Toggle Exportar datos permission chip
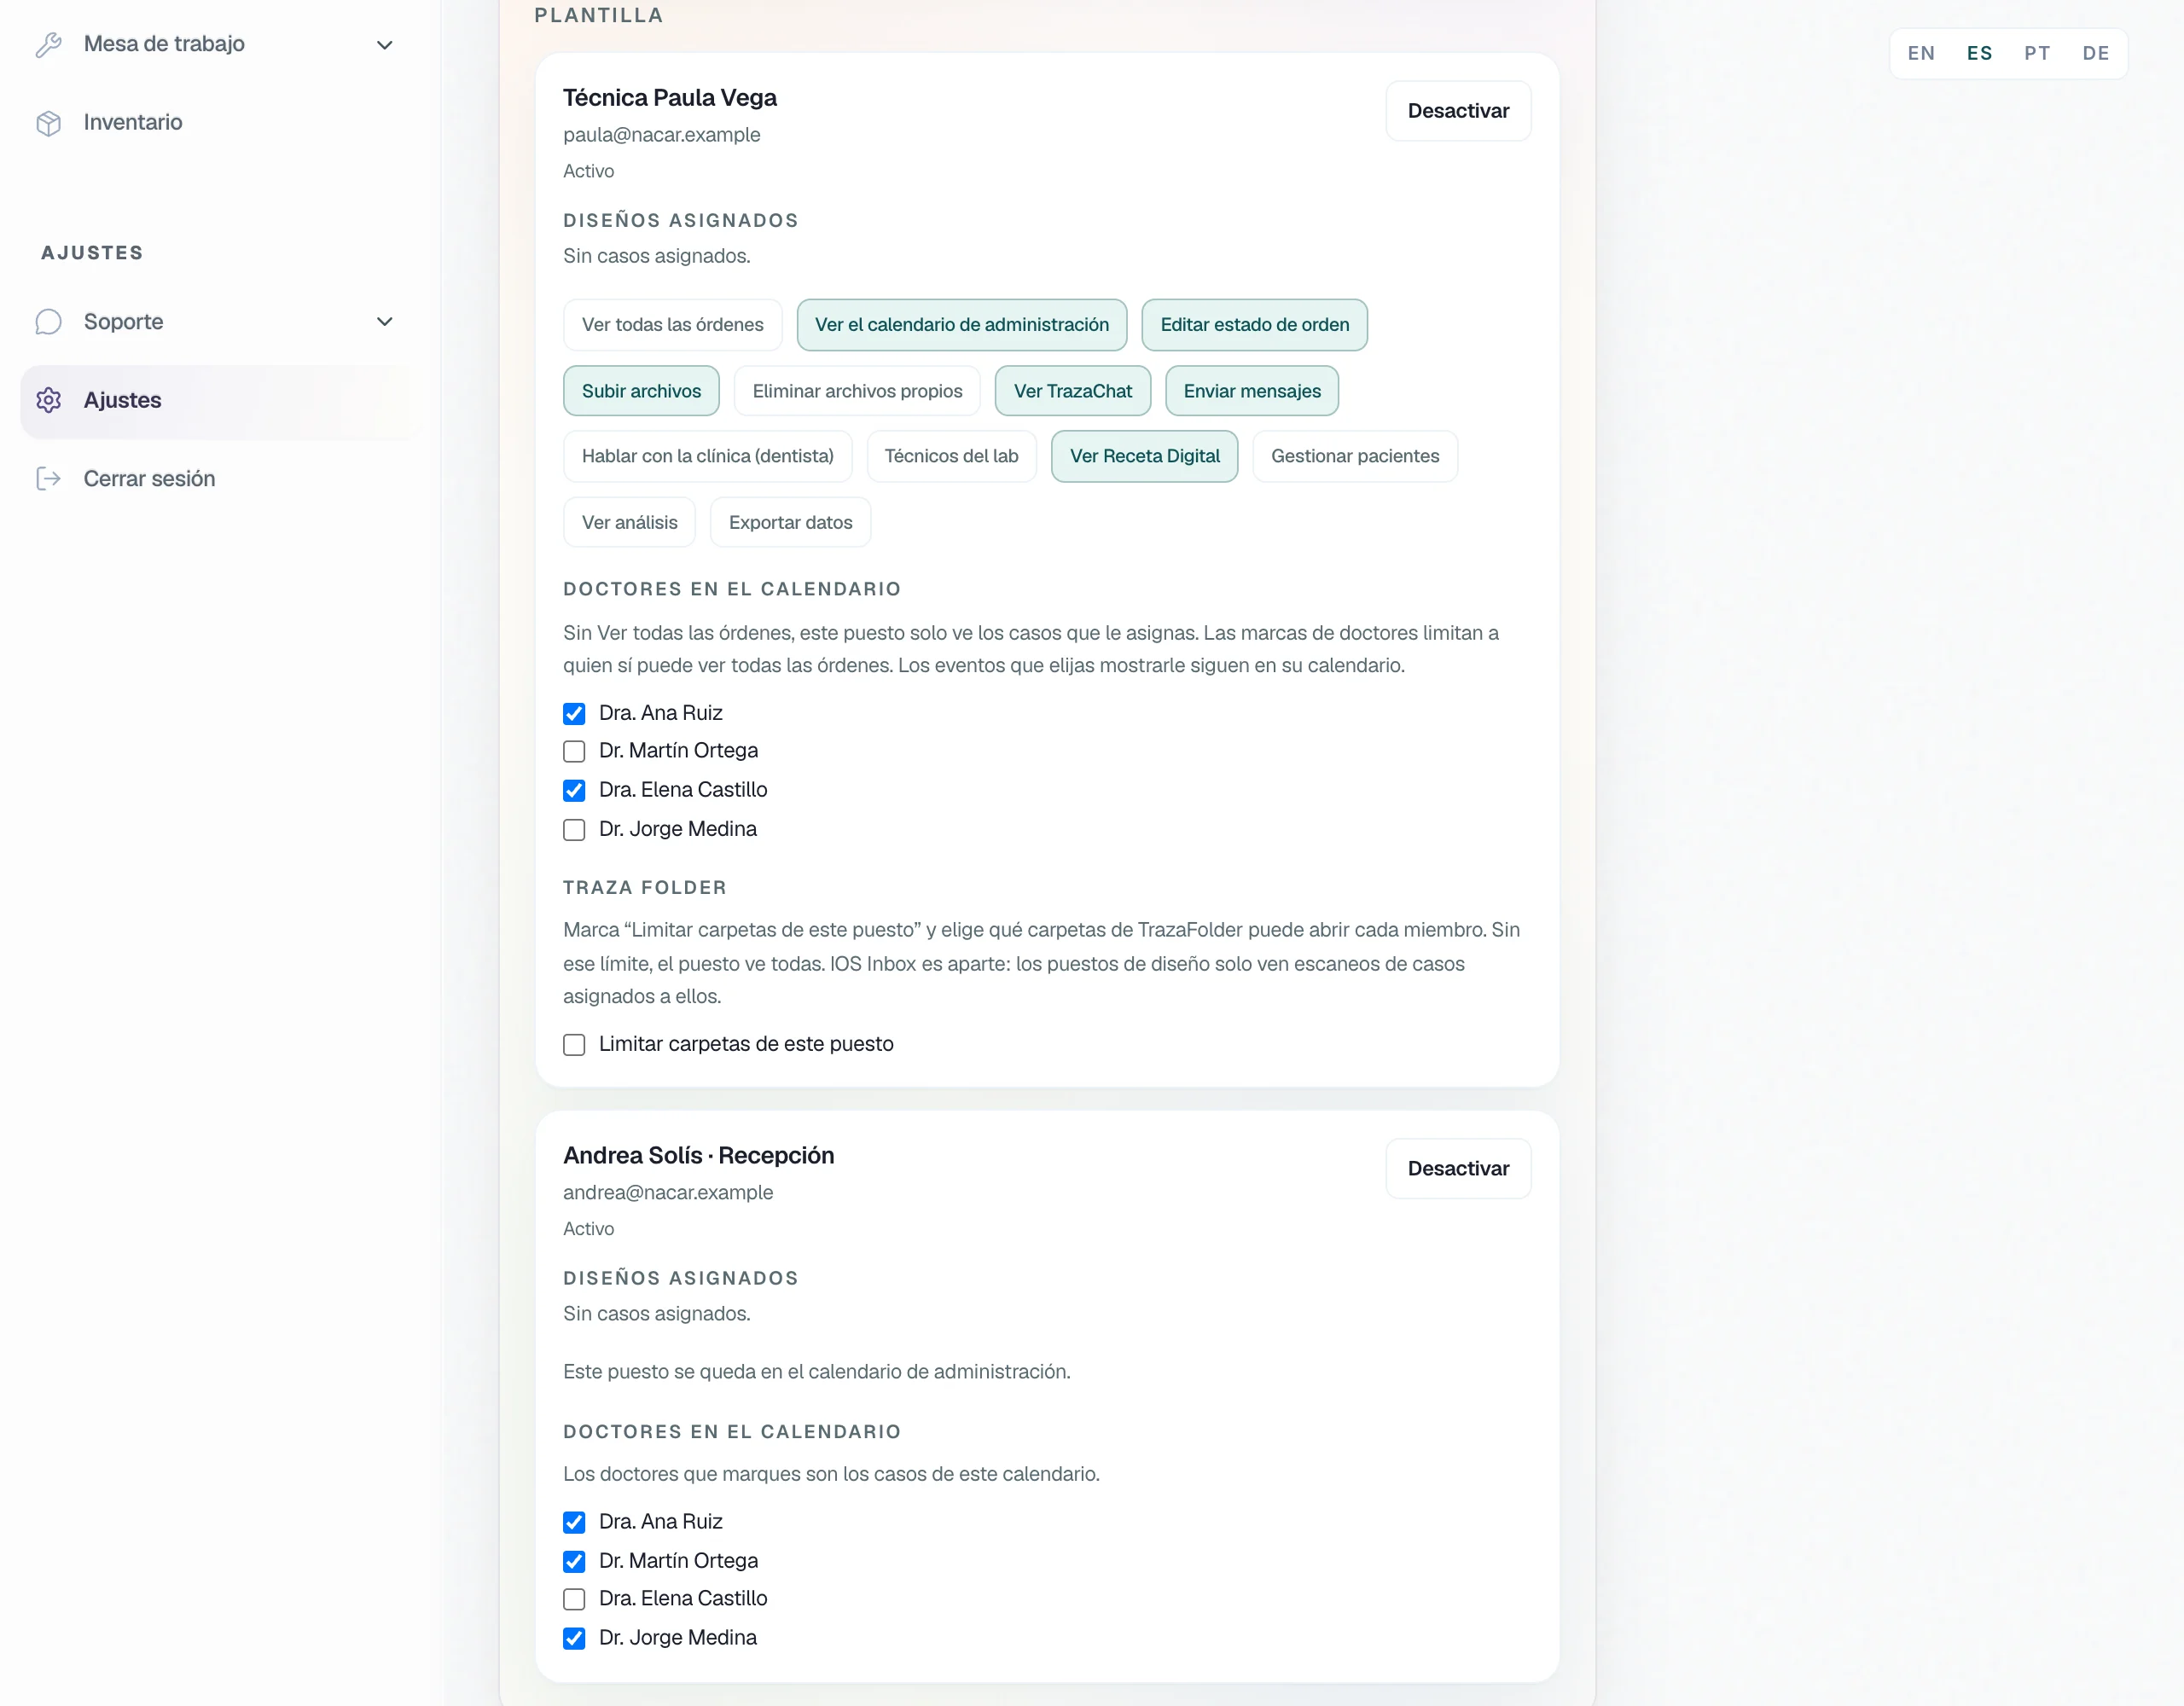The image size is (2184, 1706). (x=791, y=523)
